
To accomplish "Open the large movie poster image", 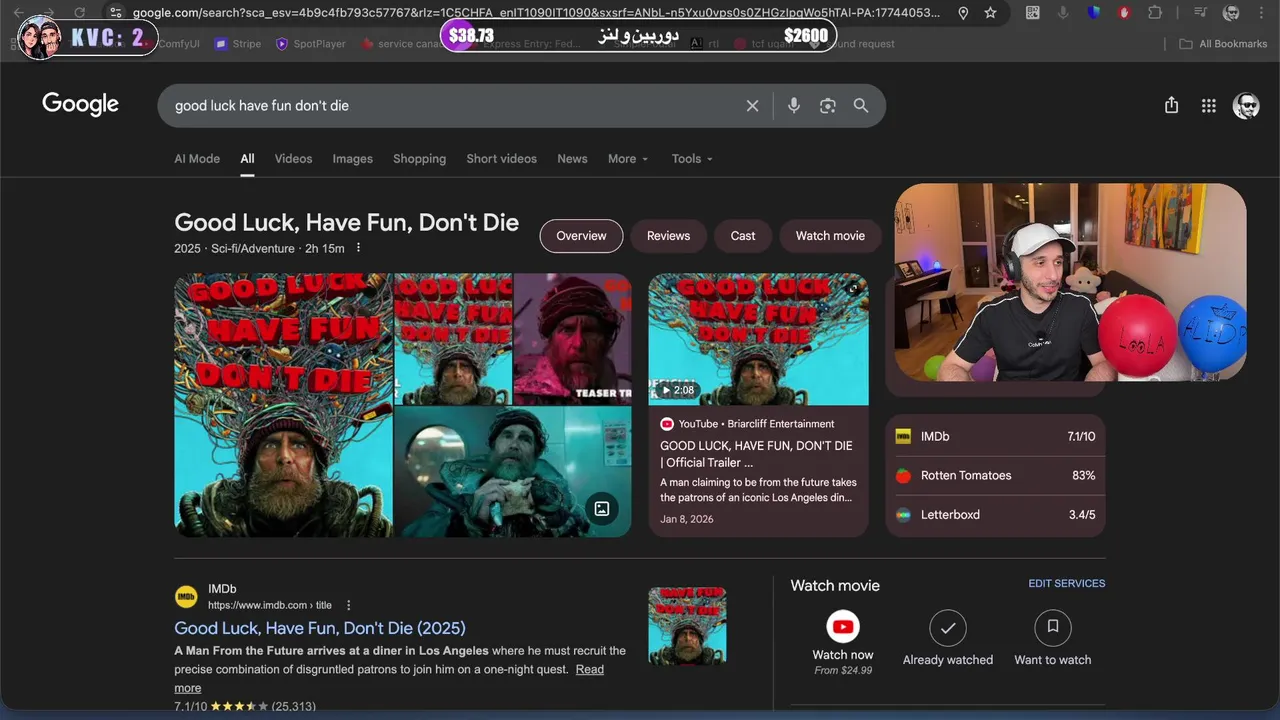I will coord(283,405).
